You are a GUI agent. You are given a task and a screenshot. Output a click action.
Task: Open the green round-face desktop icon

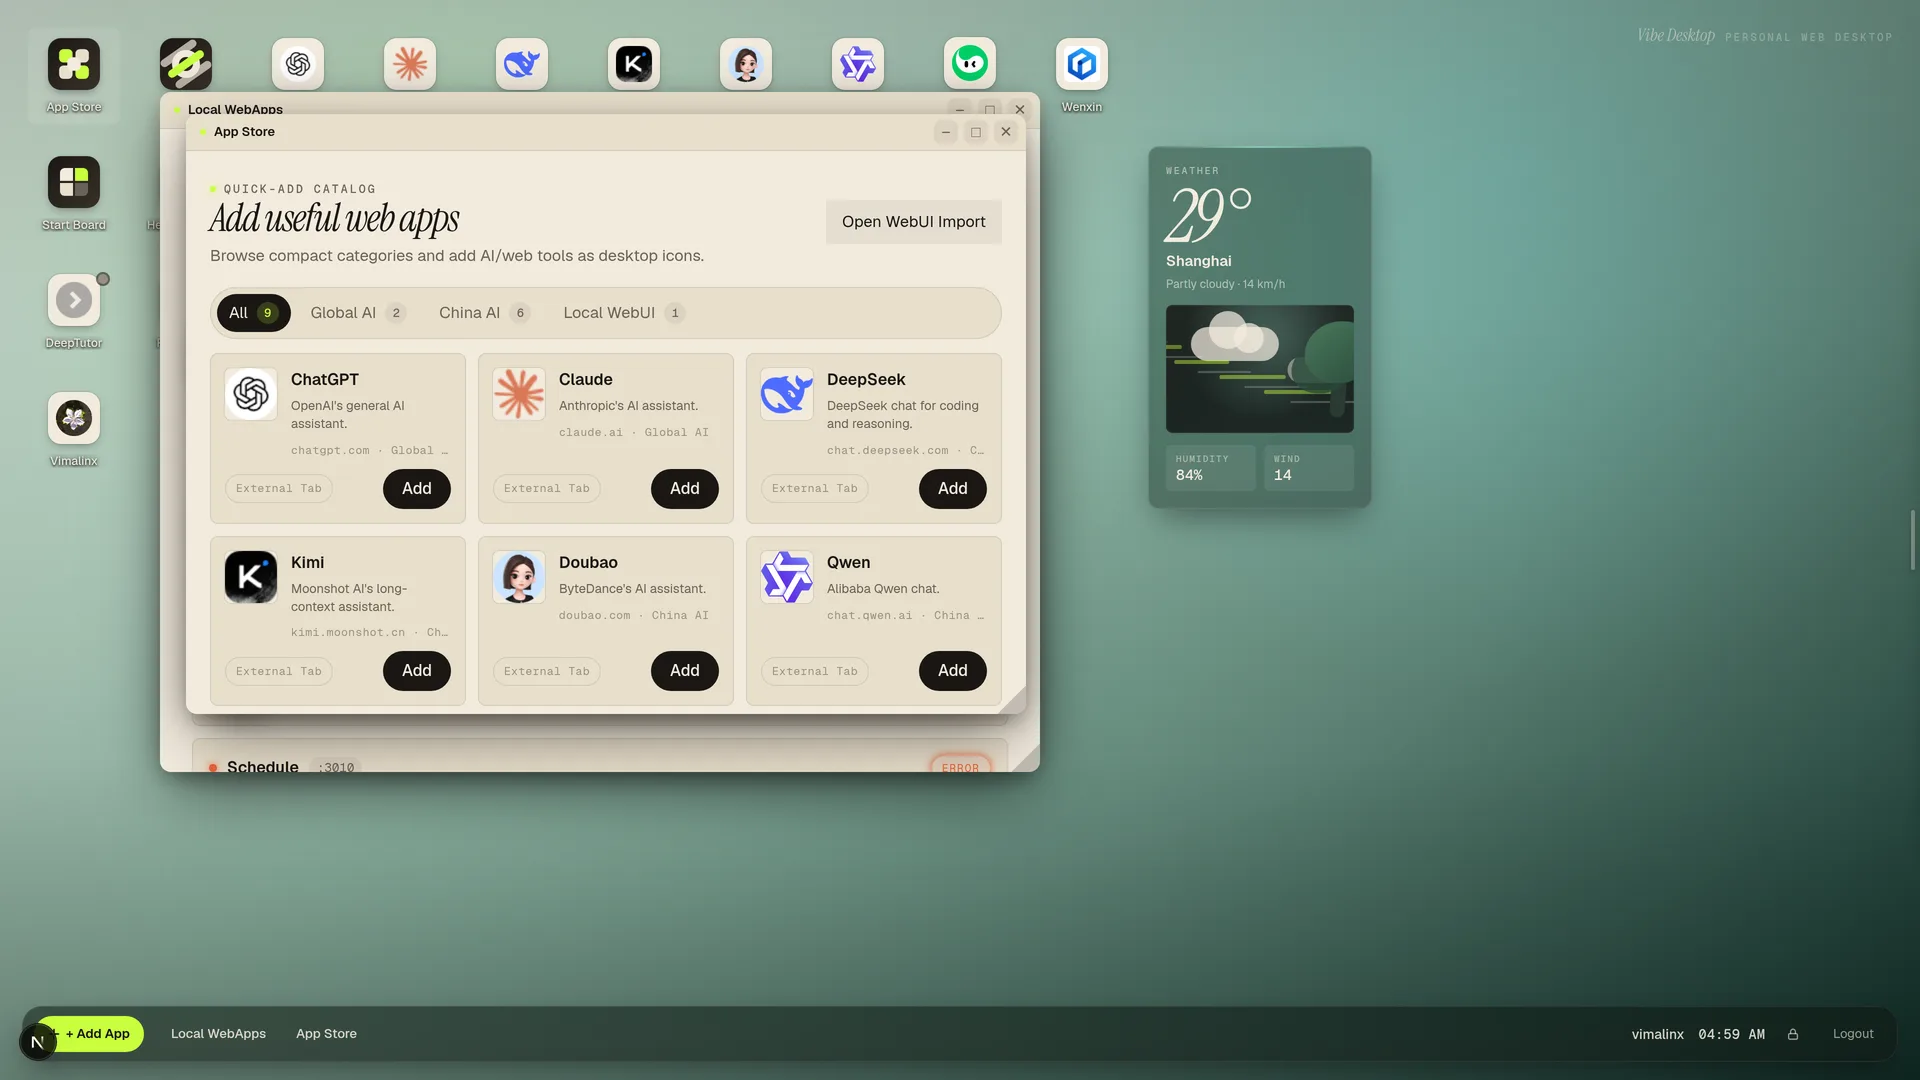(x=970, y=65)
